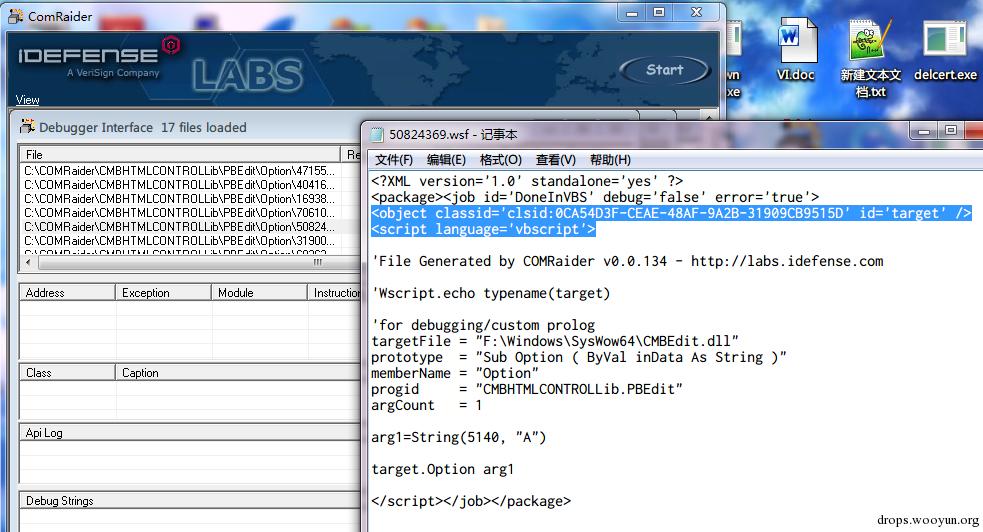Open the 查看(V) menu in Notepad
The height and width of the screenshot is (532, 983).
[x=555, y=160]
